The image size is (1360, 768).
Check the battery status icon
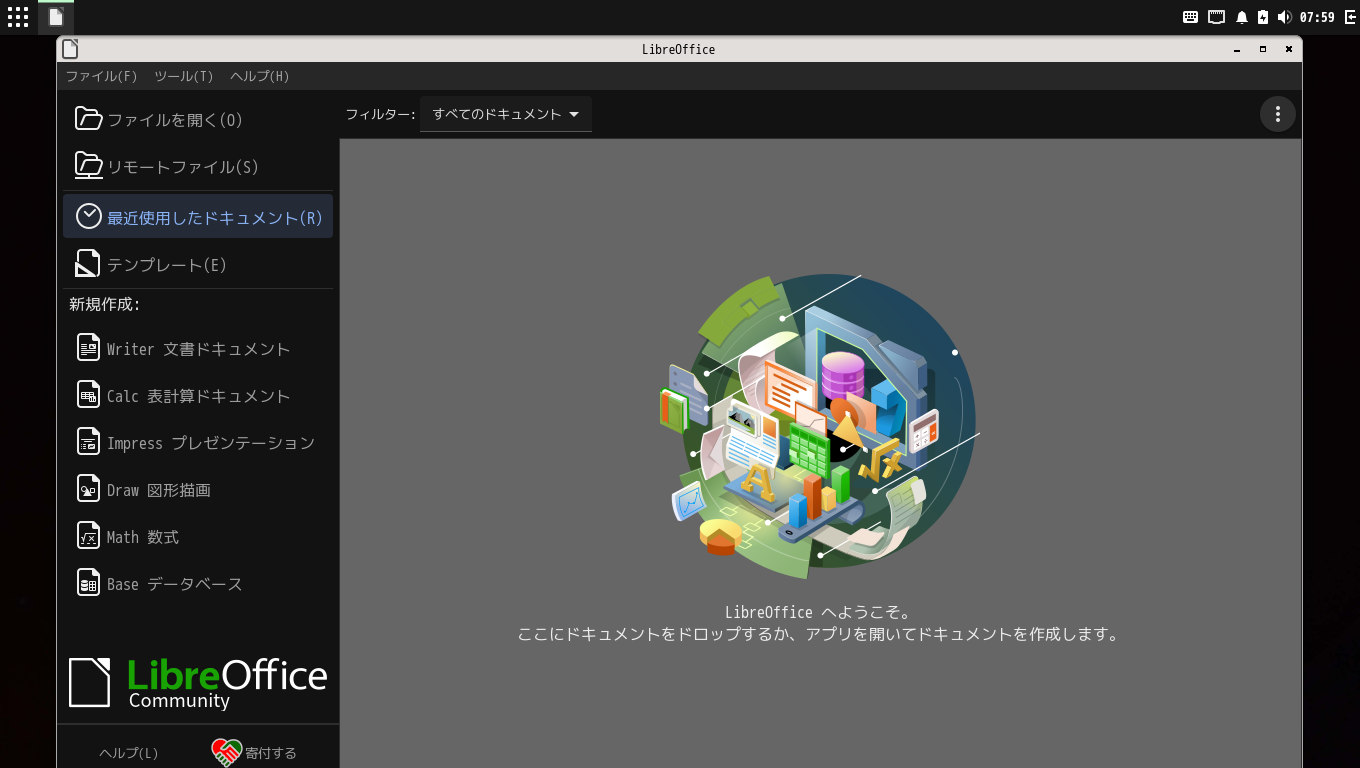tap(1263, 17)
